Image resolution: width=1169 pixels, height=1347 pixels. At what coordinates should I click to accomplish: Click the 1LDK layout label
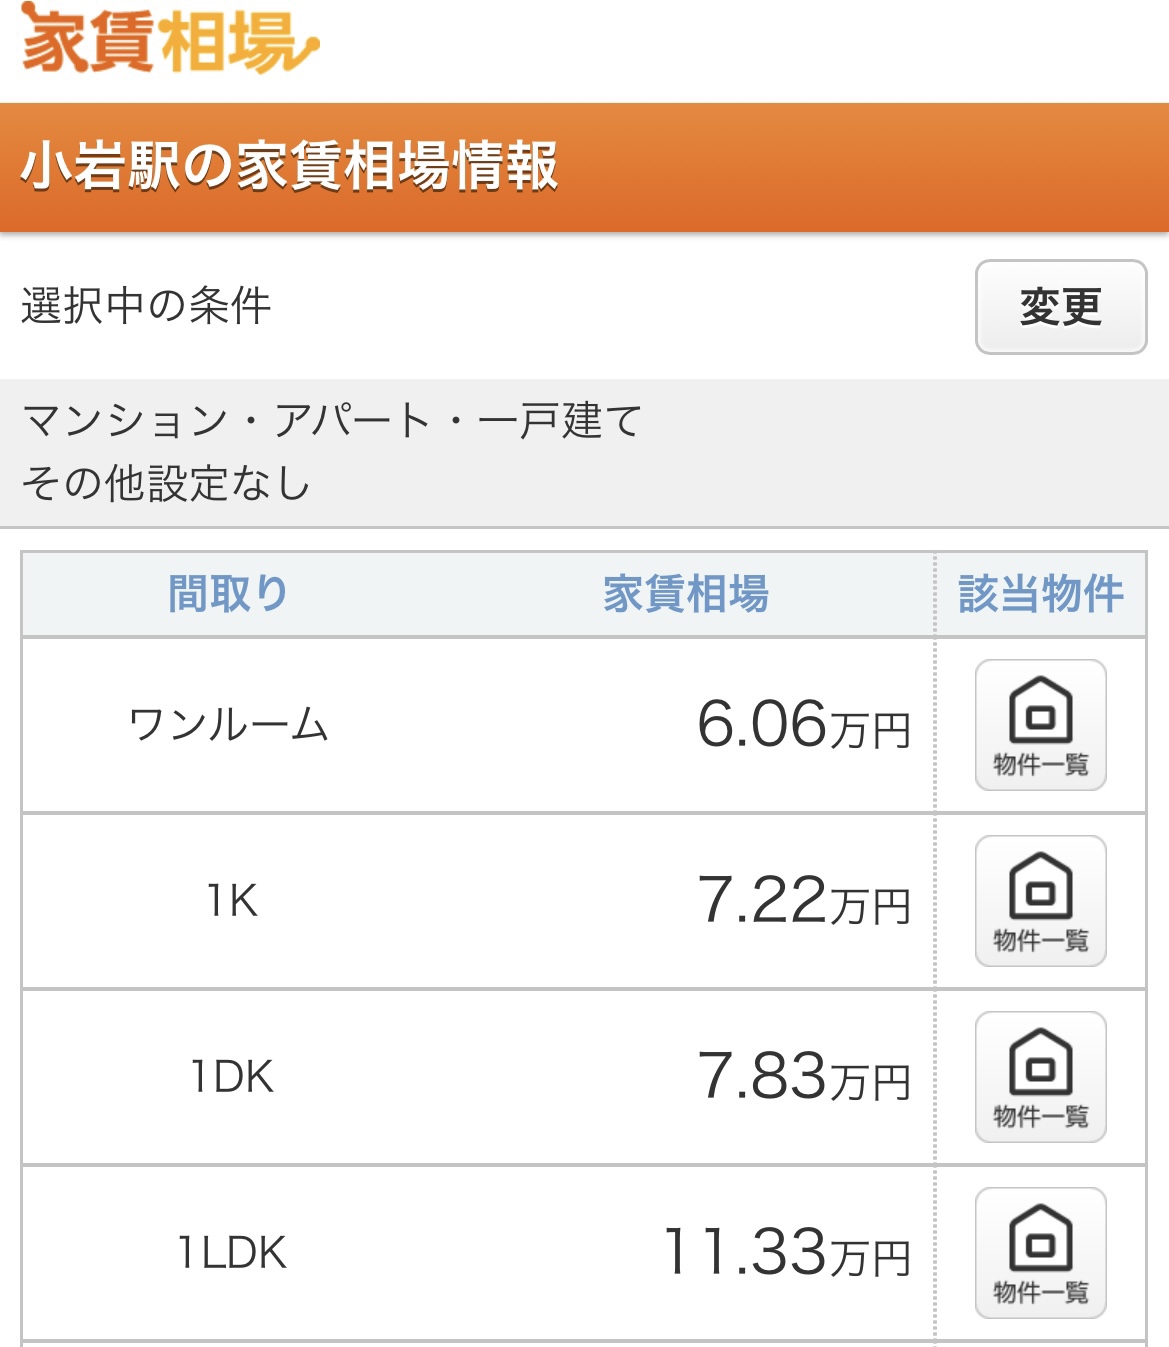231,1253
